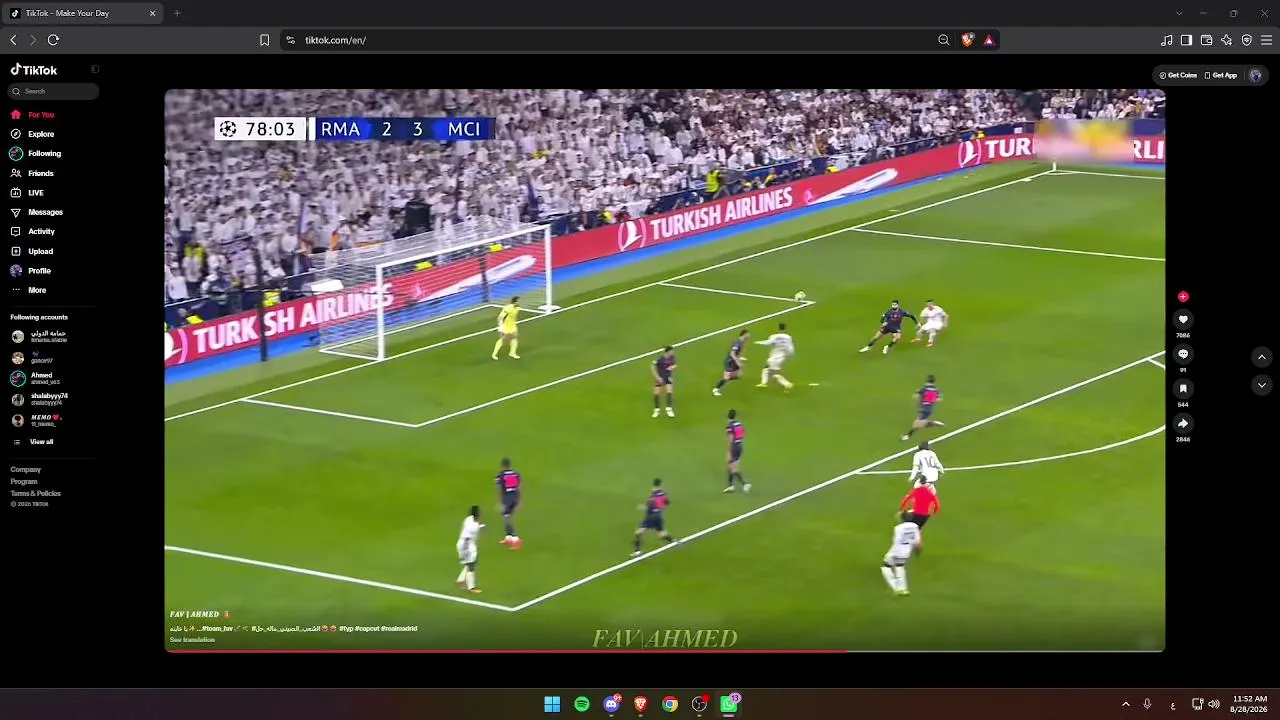Like the video with the heart icon
The height and width of the screenshot is (720, 1280).
(x=1183, y=320)
